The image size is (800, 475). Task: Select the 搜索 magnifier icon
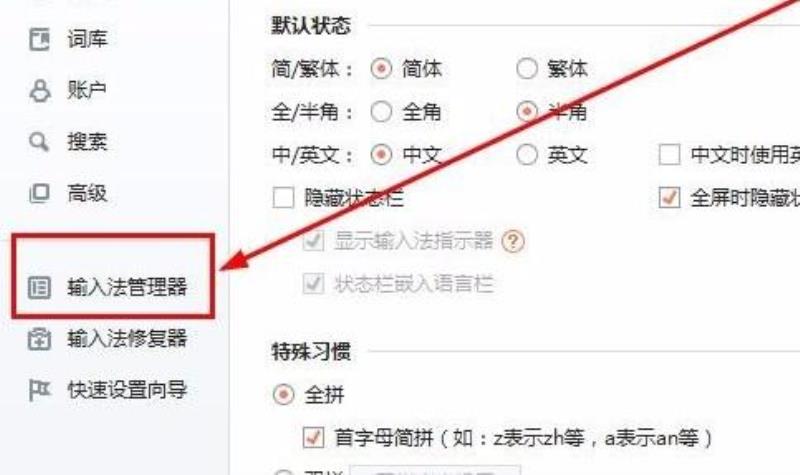(x=39, y=142)
